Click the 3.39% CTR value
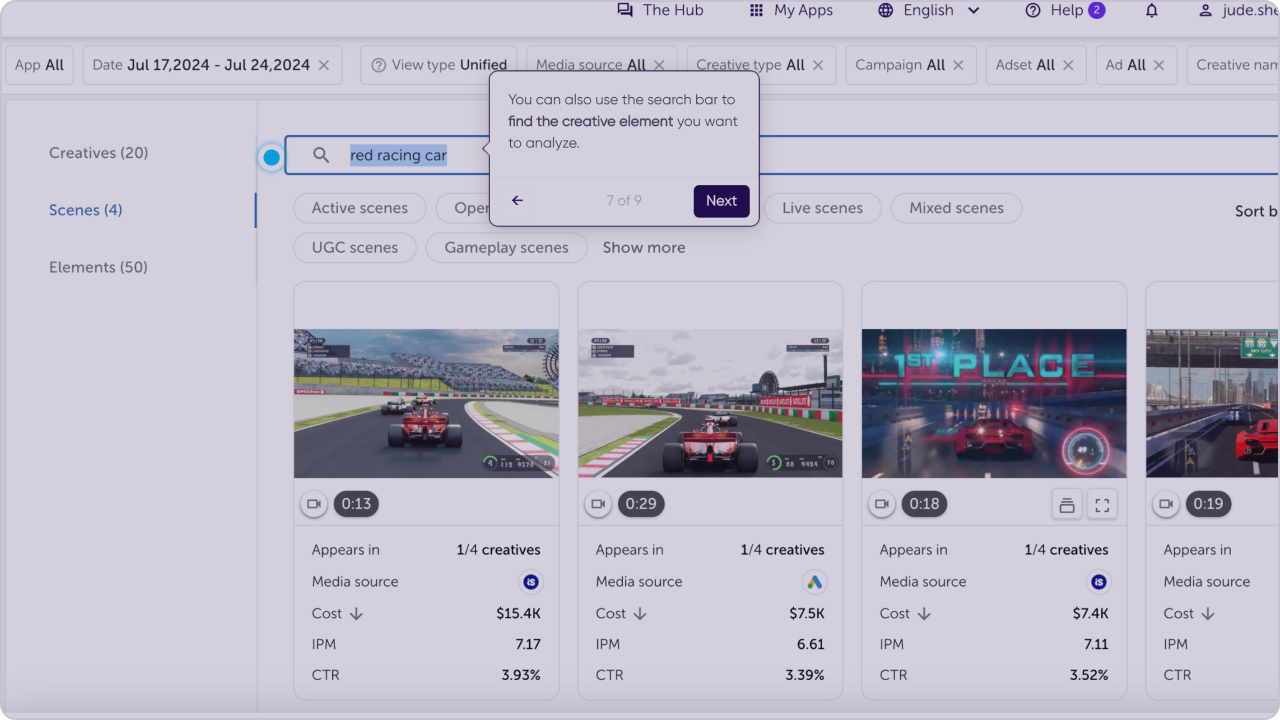The image size is (1280, 720). (805, 676)
